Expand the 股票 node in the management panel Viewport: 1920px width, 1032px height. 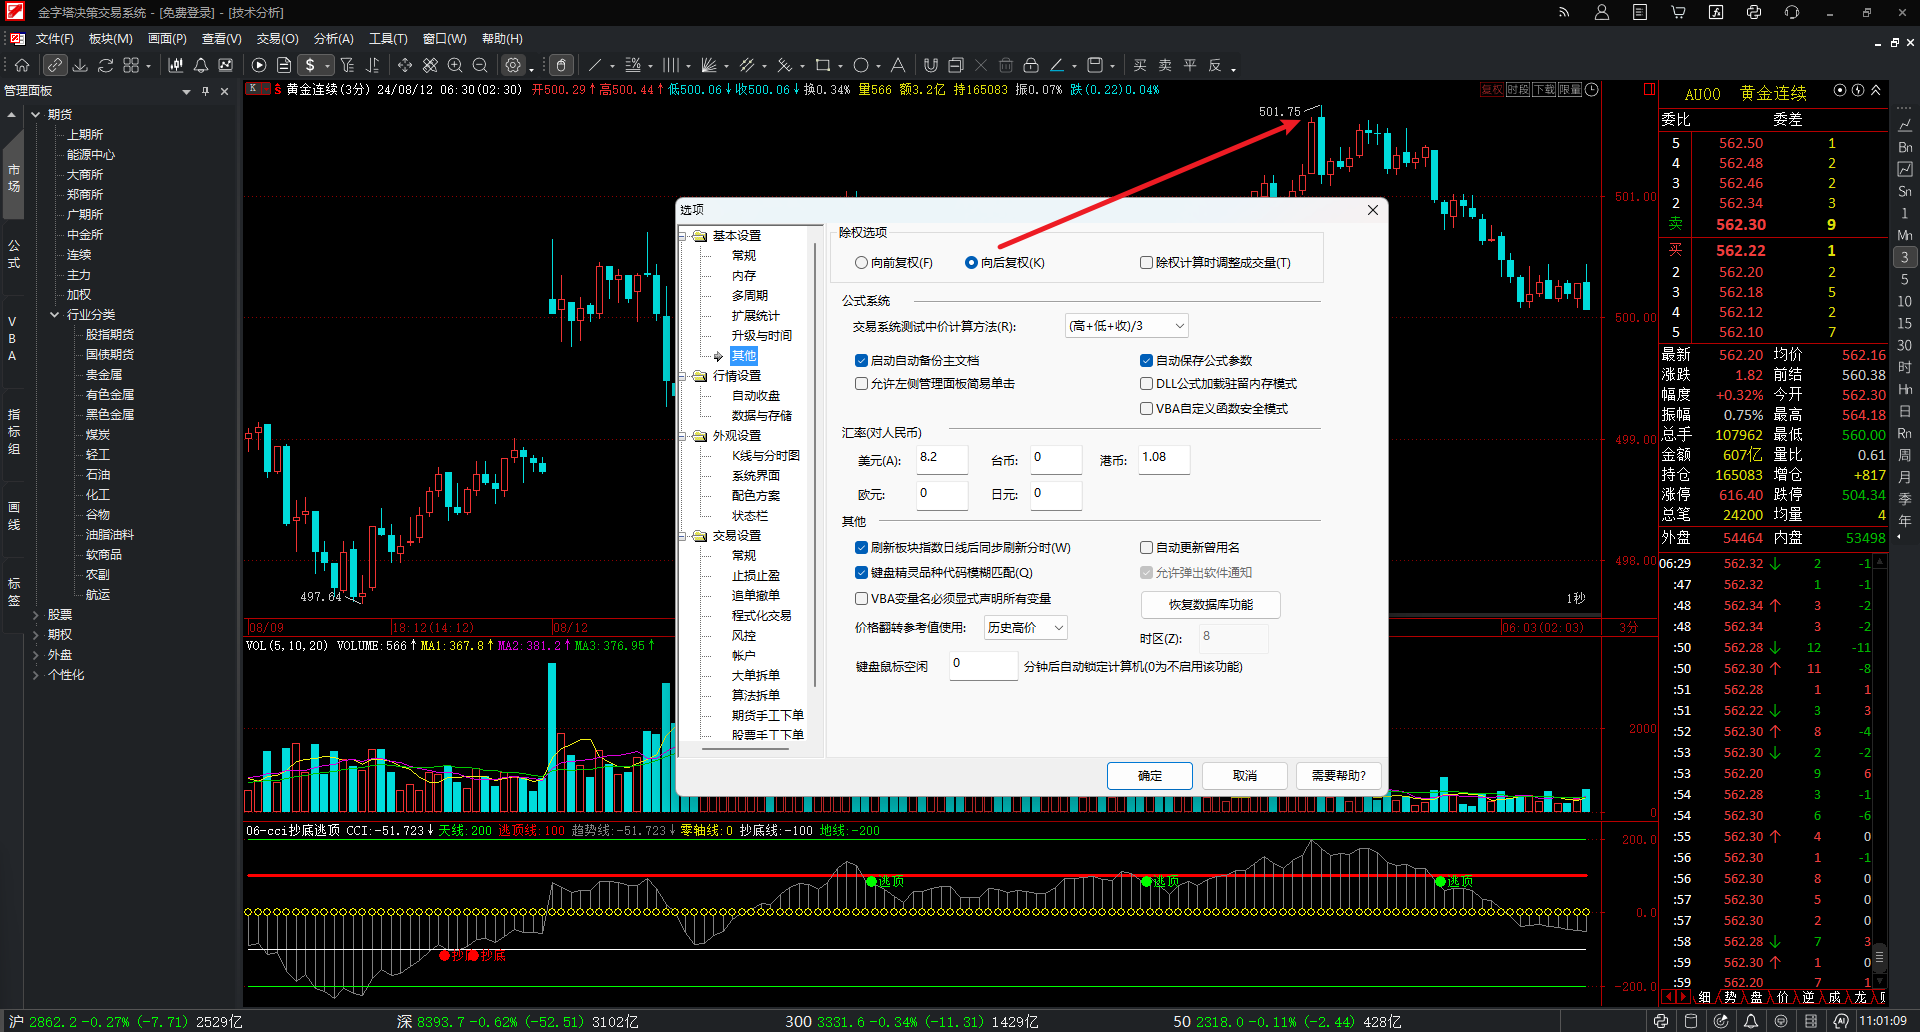36,615
